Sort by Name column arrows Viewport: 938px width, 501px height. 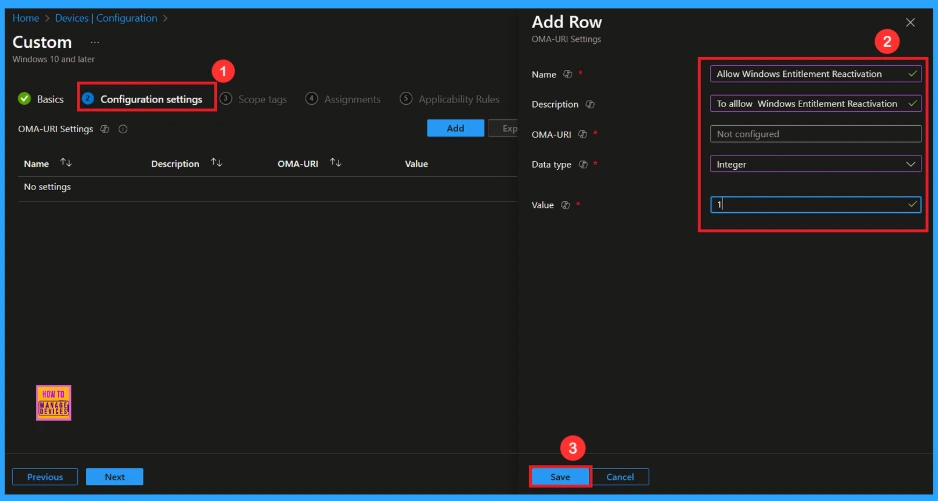tap(66, 163)
